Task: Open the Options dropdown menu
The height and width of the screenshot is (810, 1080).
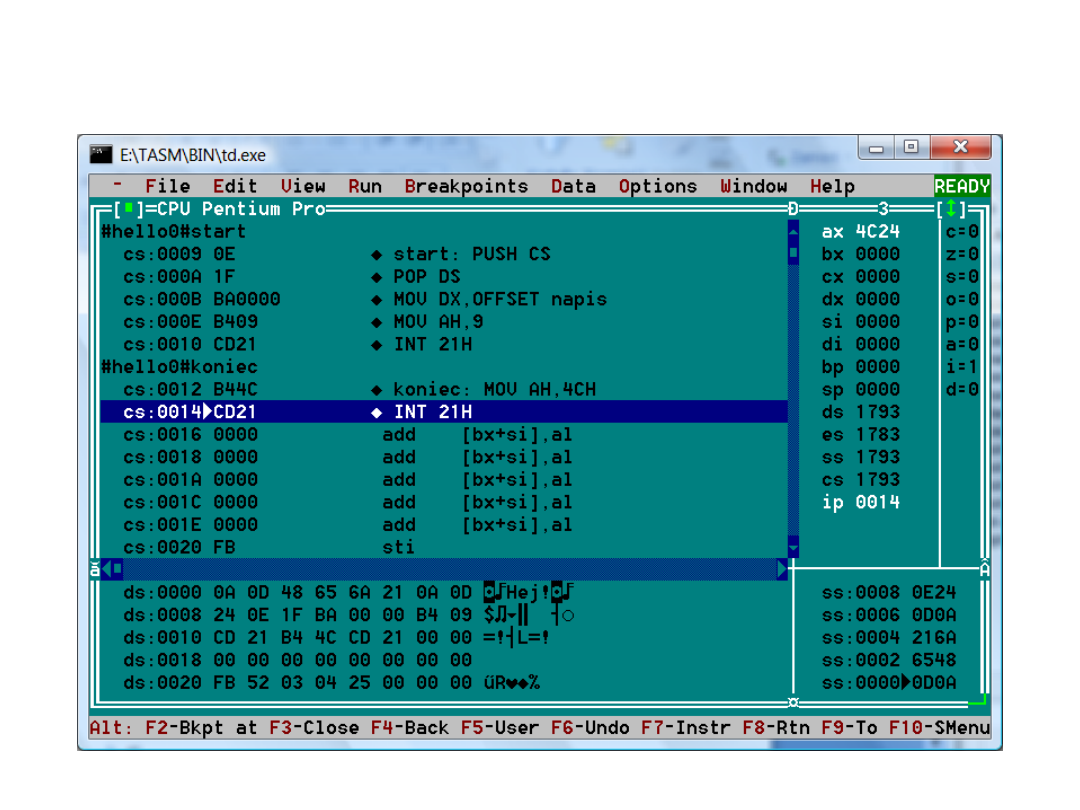Action: click(x=657, y=186)
